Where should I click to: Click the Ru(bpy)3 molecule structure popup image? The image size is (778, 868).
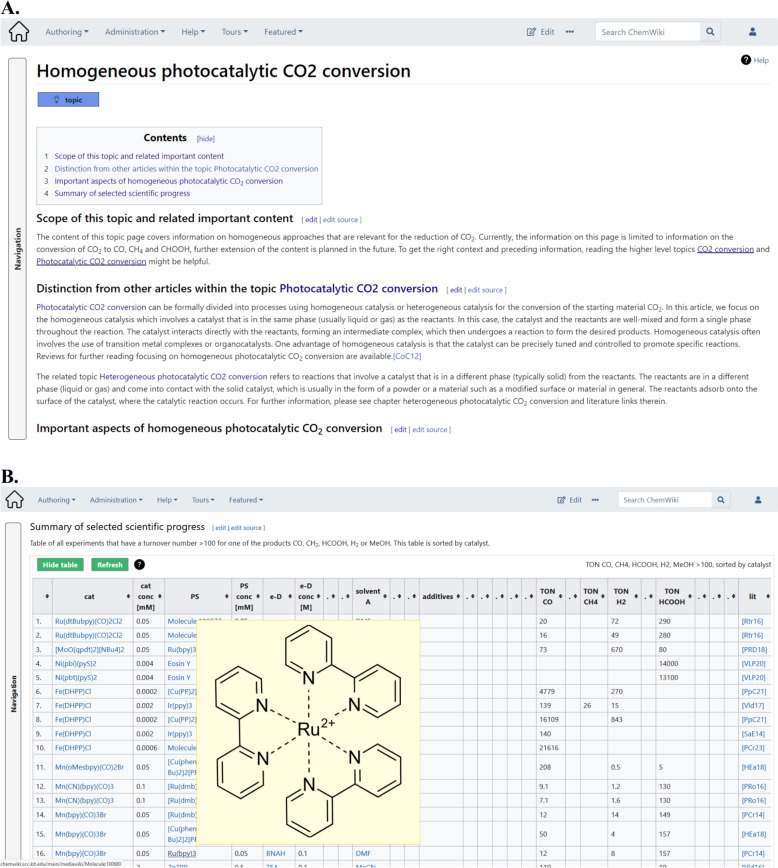(x=308, y=732)
